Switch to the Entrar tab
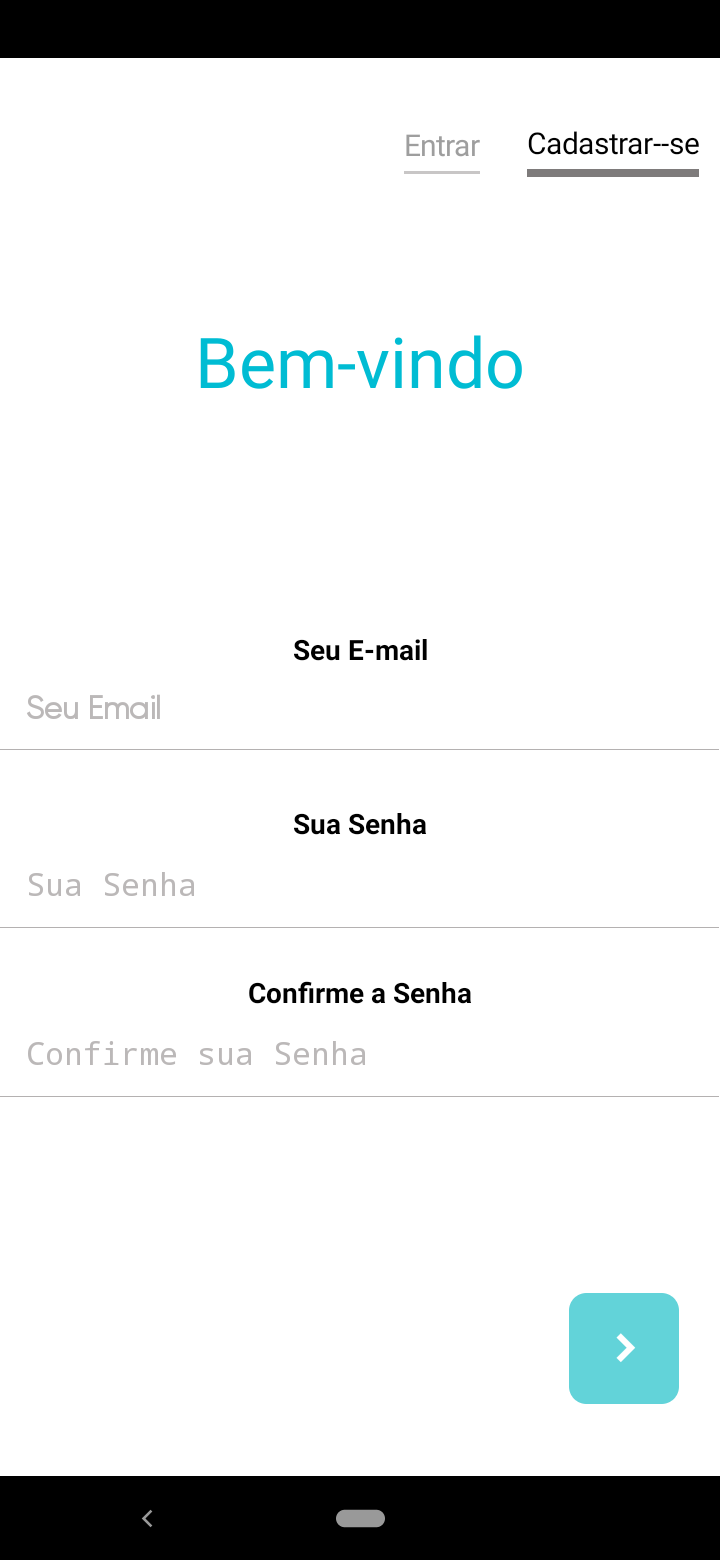Image resolution: width=720 pixels, height=1560 pixels. 442,146
